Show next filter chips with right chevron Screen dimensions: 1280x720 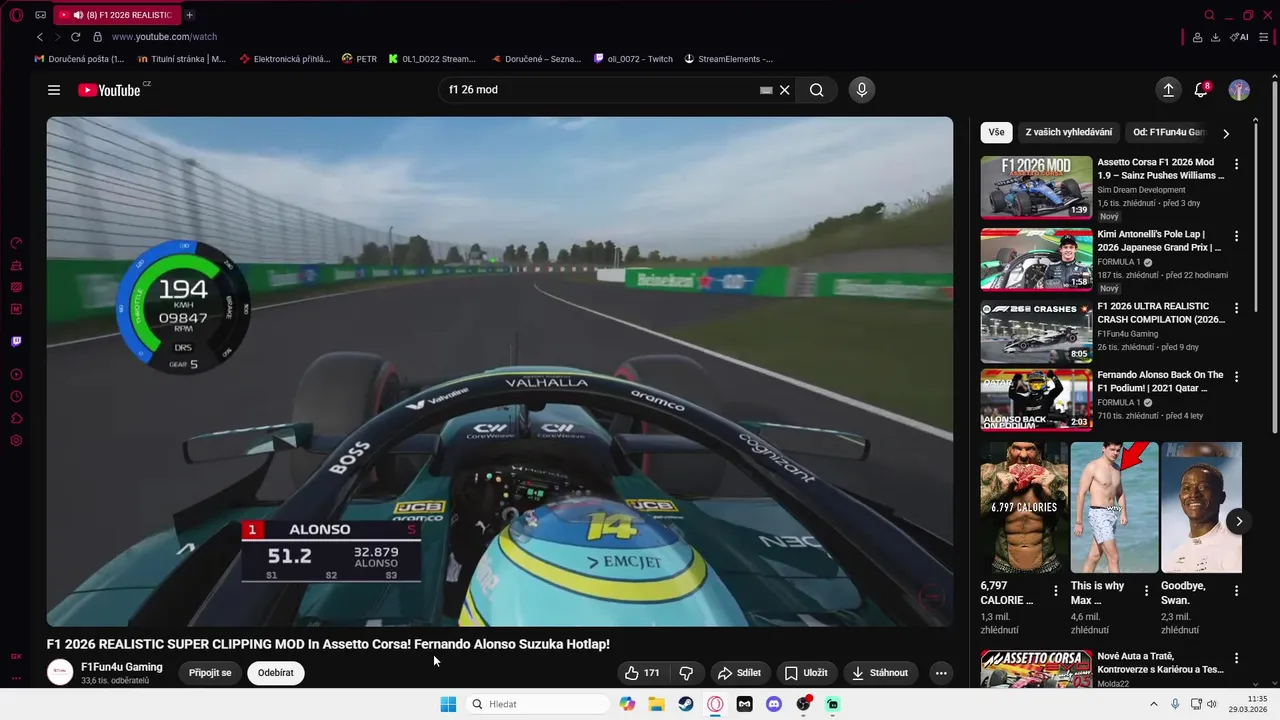tap(1226, 133)
